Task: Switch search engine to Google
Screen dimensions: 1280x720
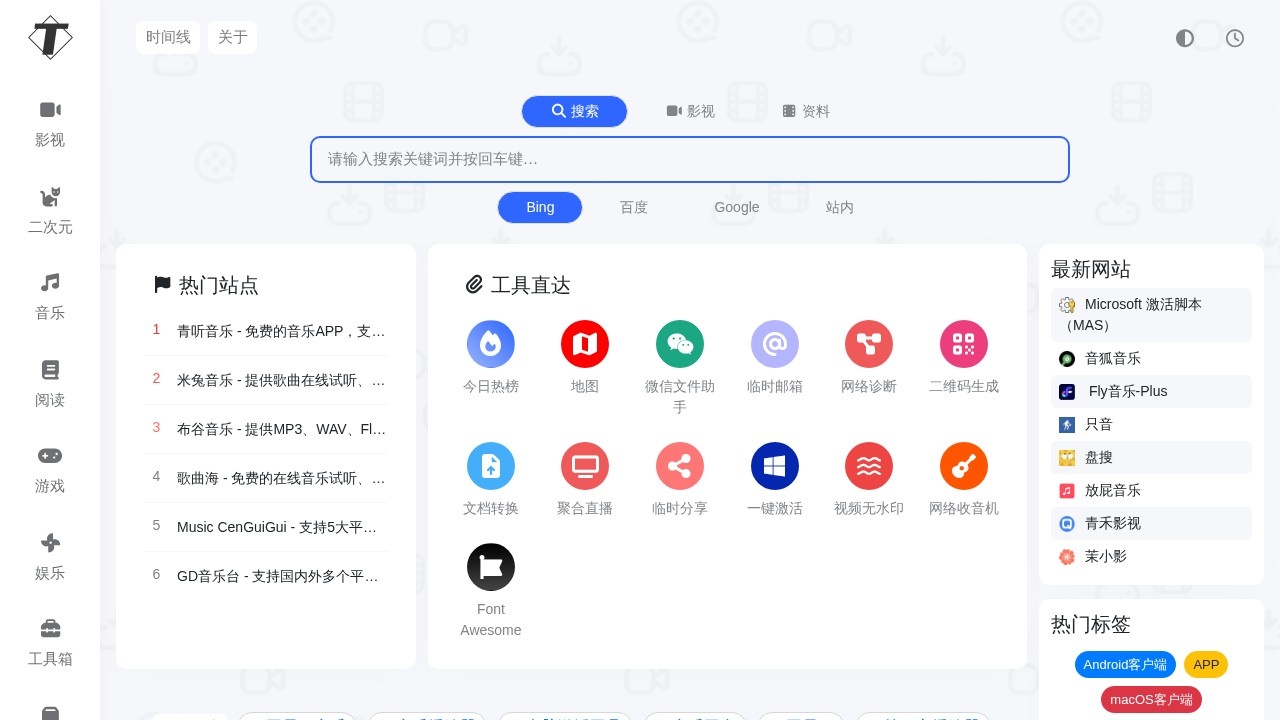Action: (737, 207)
